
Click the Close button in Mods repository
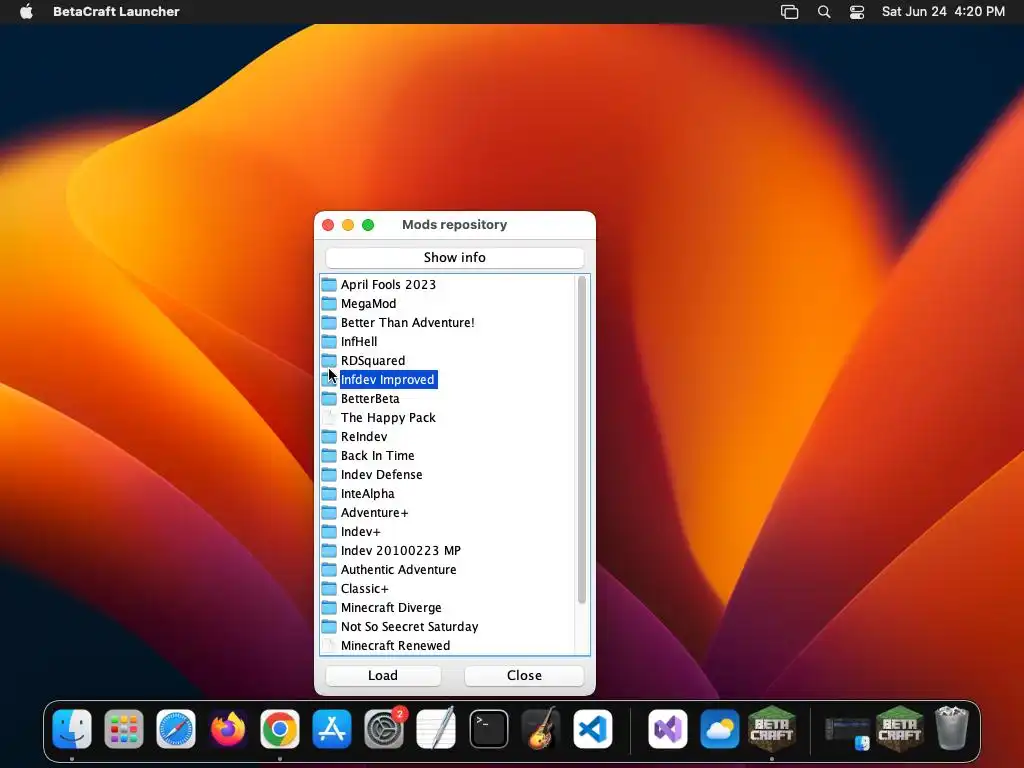(524, 675)
